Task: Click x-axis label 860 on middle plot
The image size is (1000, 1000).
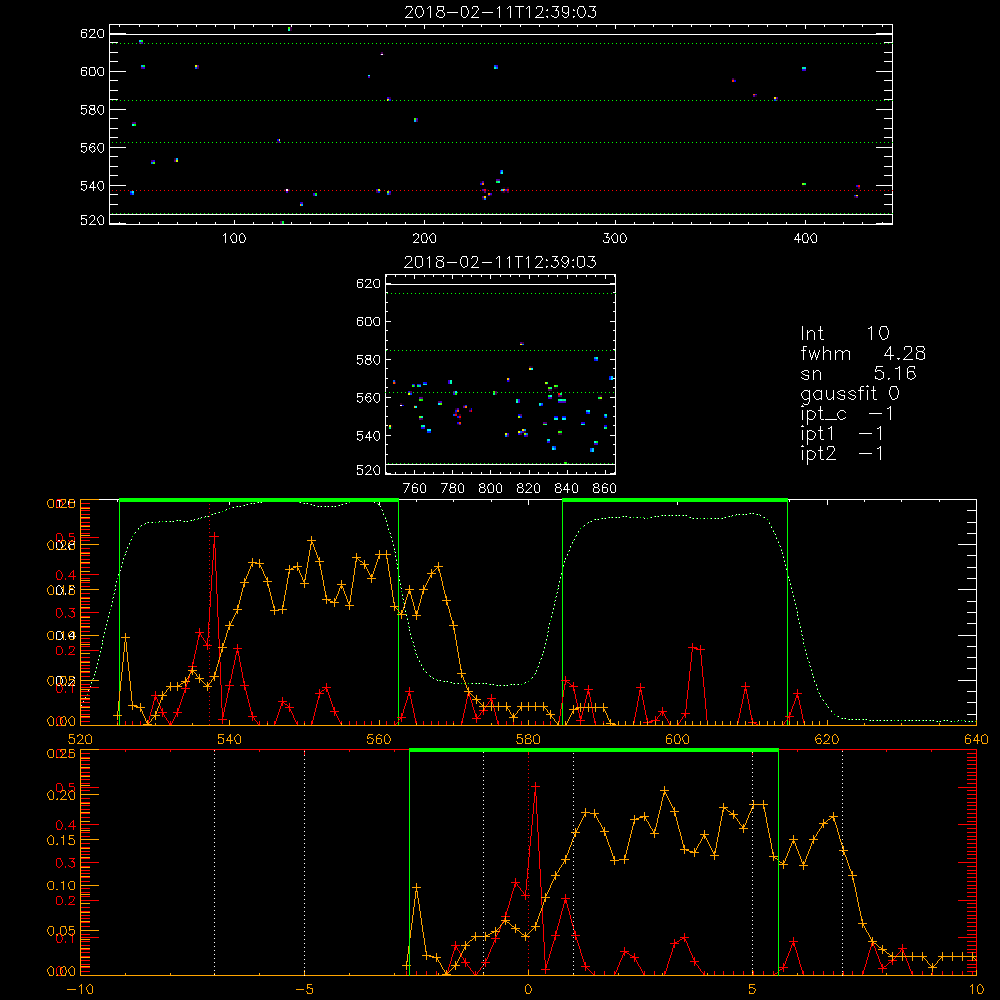Action: coord(605,489)
